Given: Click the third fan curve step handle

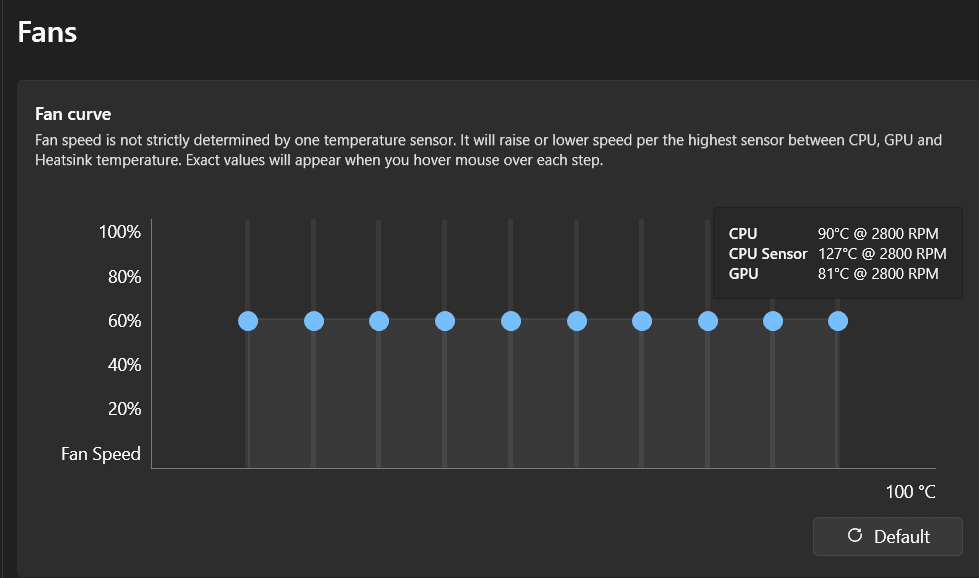Looking at the screenshot, I should click(379, 321).
